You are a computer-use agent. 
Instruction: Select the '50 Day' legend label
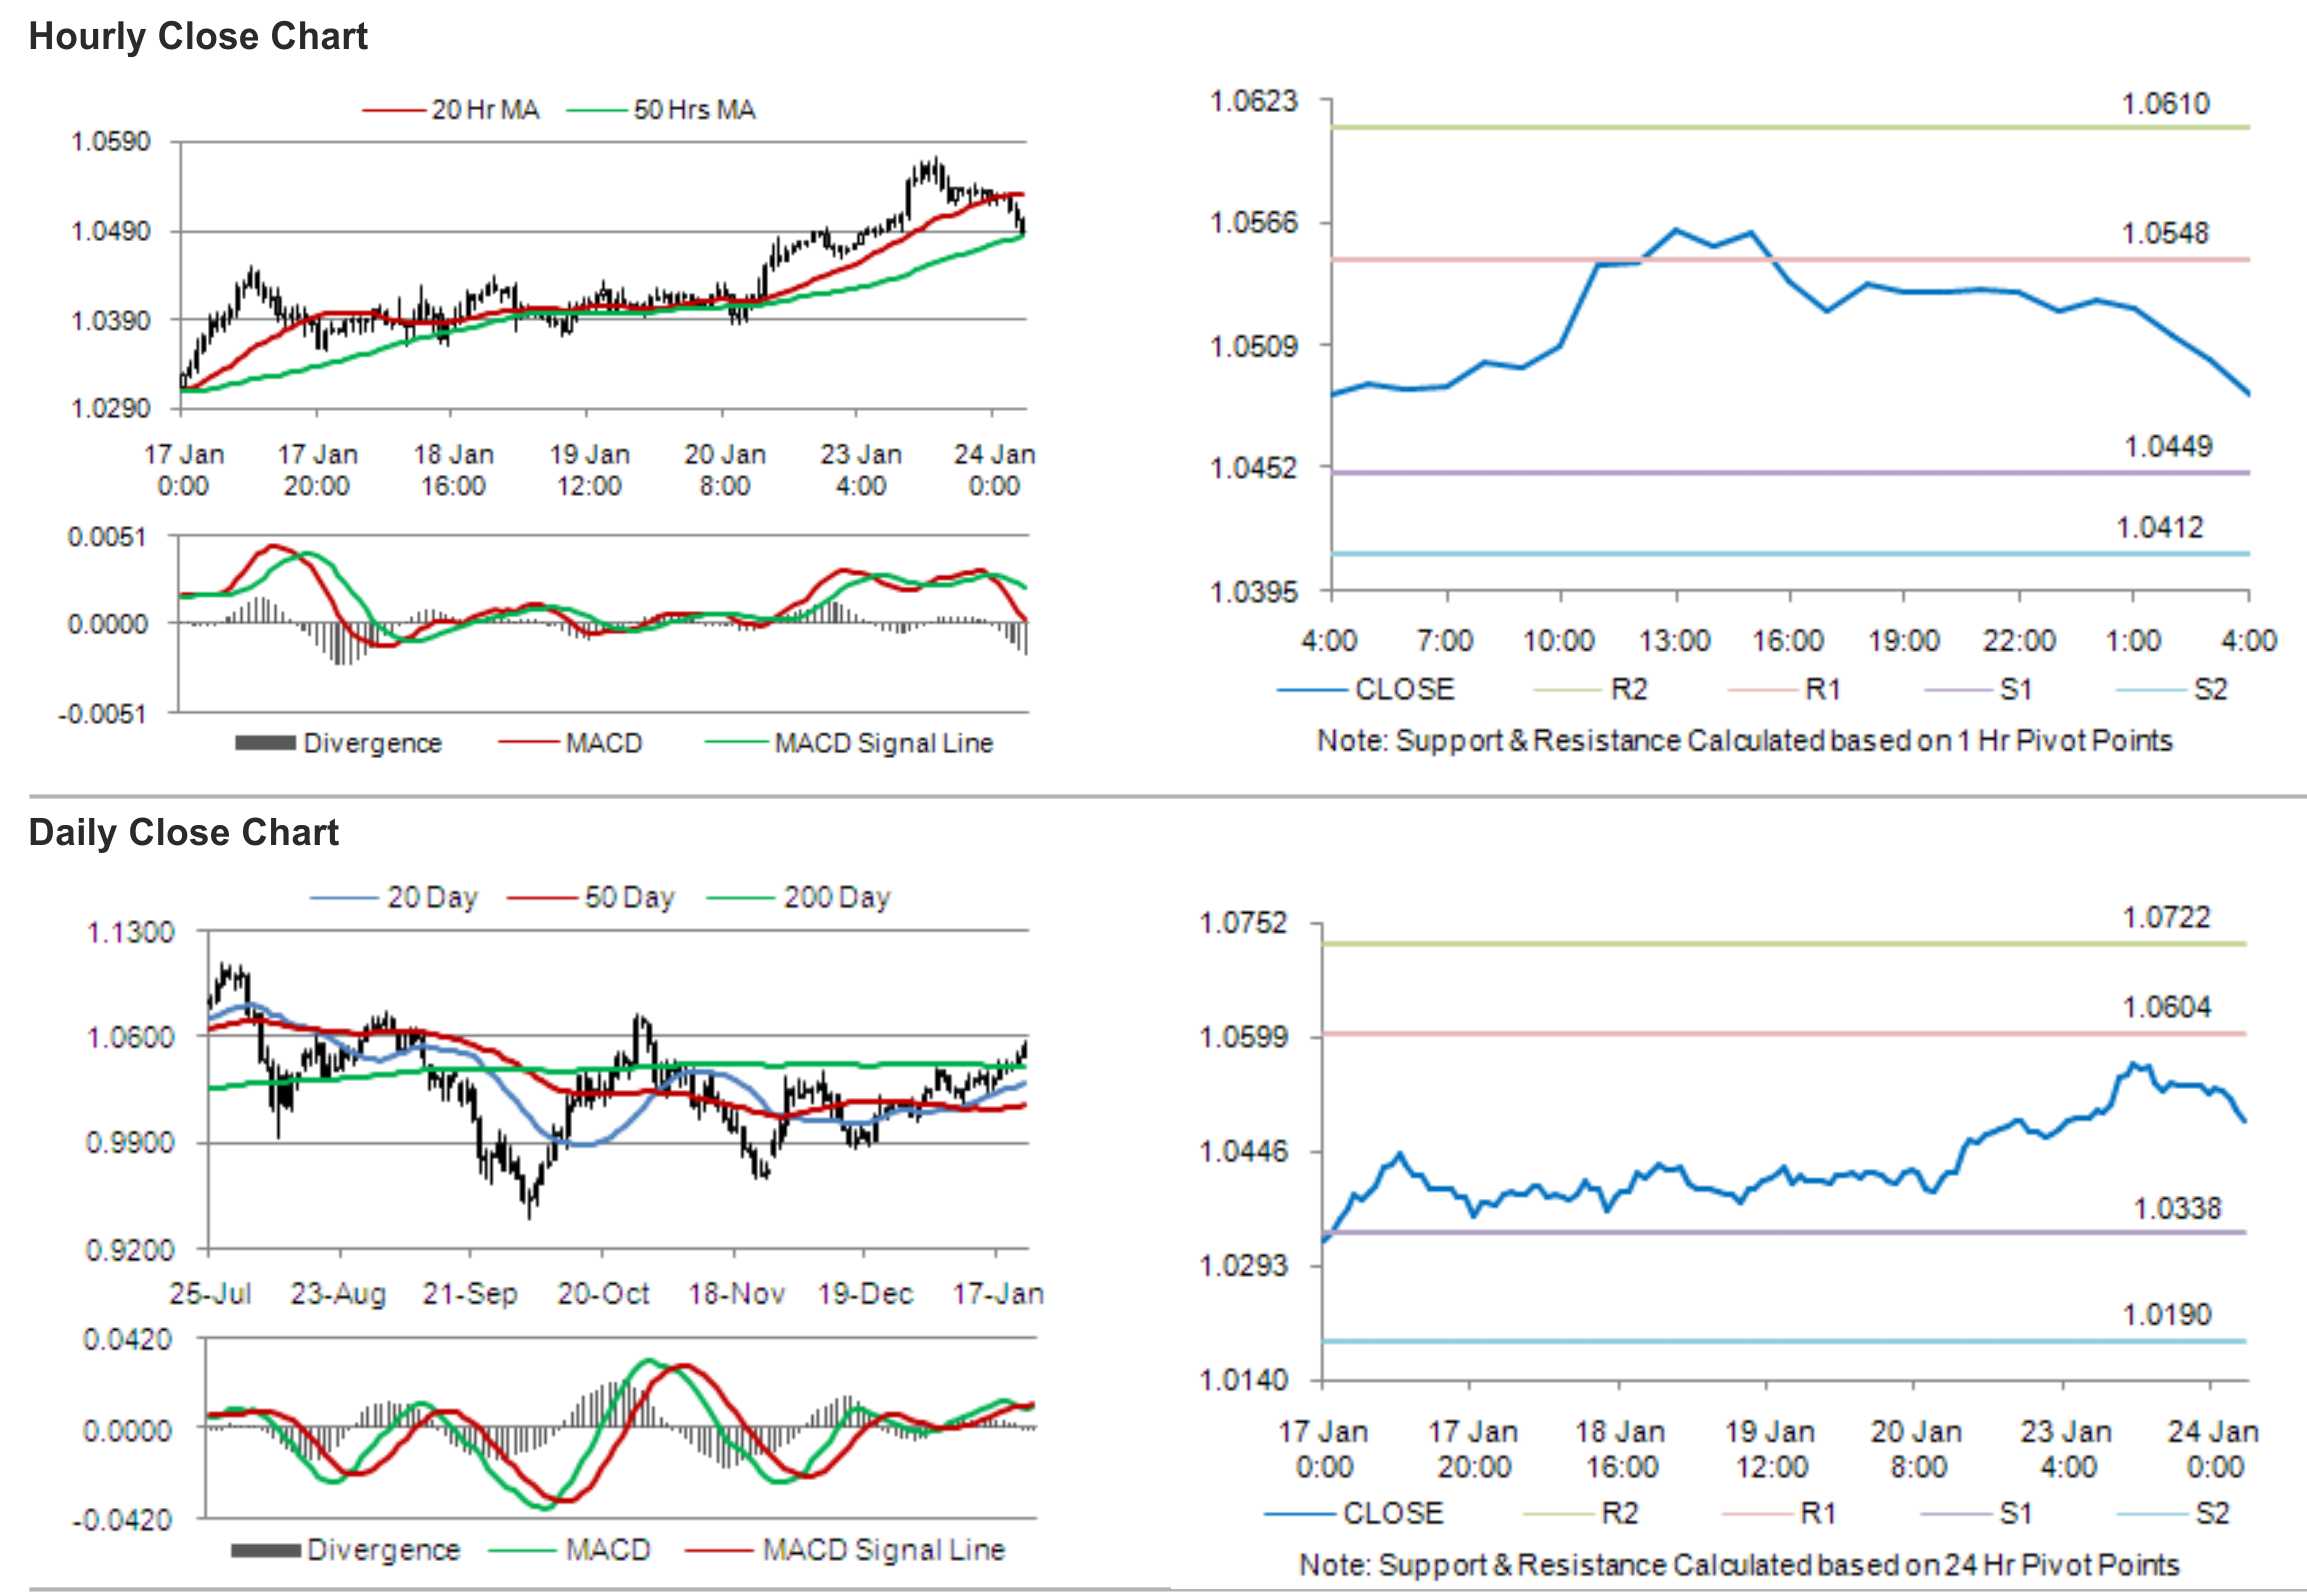[630, 898]
